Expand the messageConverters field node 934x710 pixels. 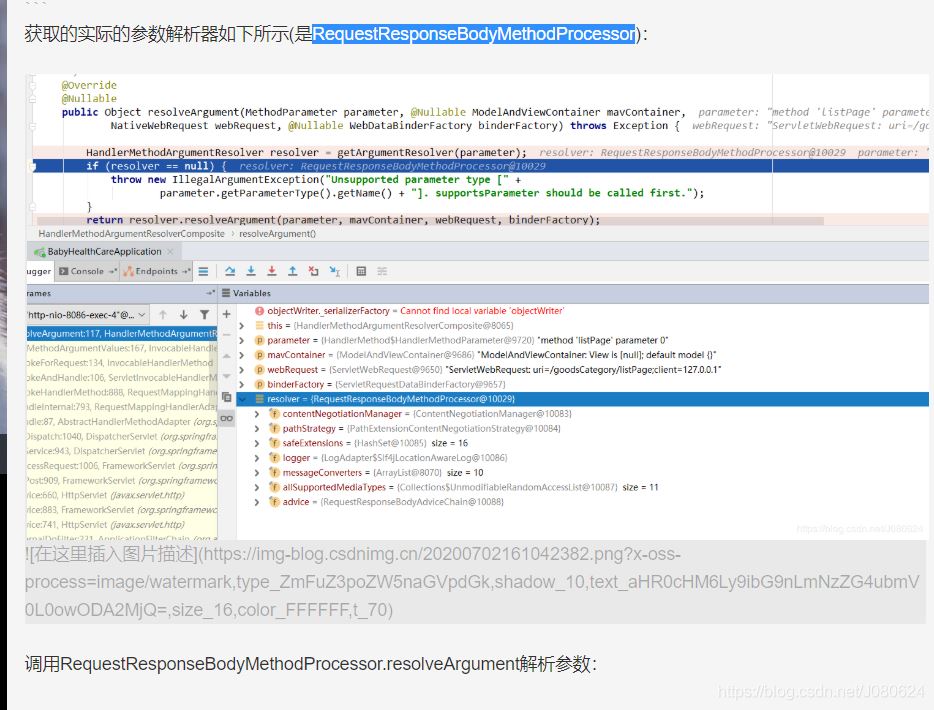[x=257, y=472]
